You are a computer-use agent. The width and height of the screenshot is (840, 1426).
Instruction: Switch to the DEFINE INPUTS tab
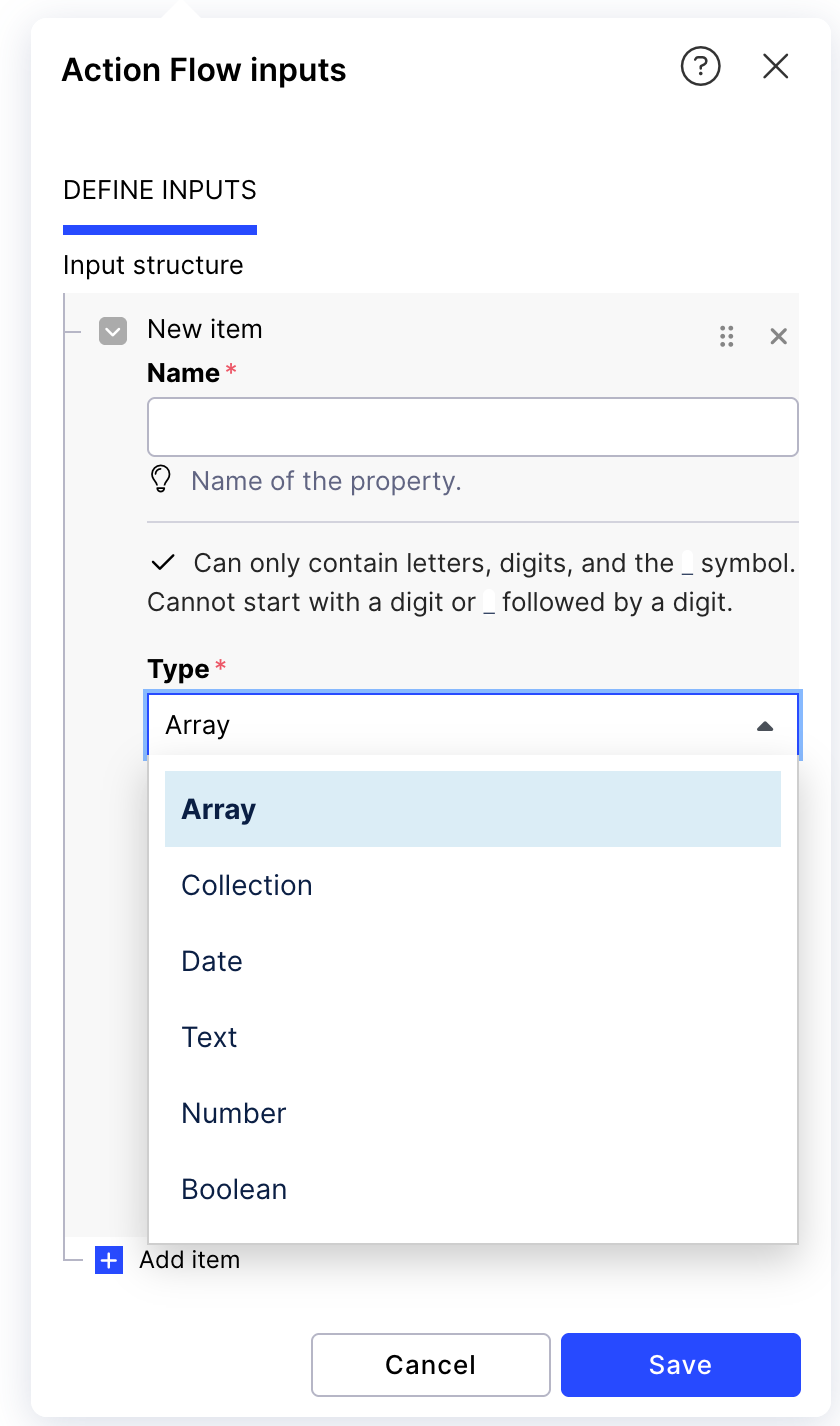(160, 190)
